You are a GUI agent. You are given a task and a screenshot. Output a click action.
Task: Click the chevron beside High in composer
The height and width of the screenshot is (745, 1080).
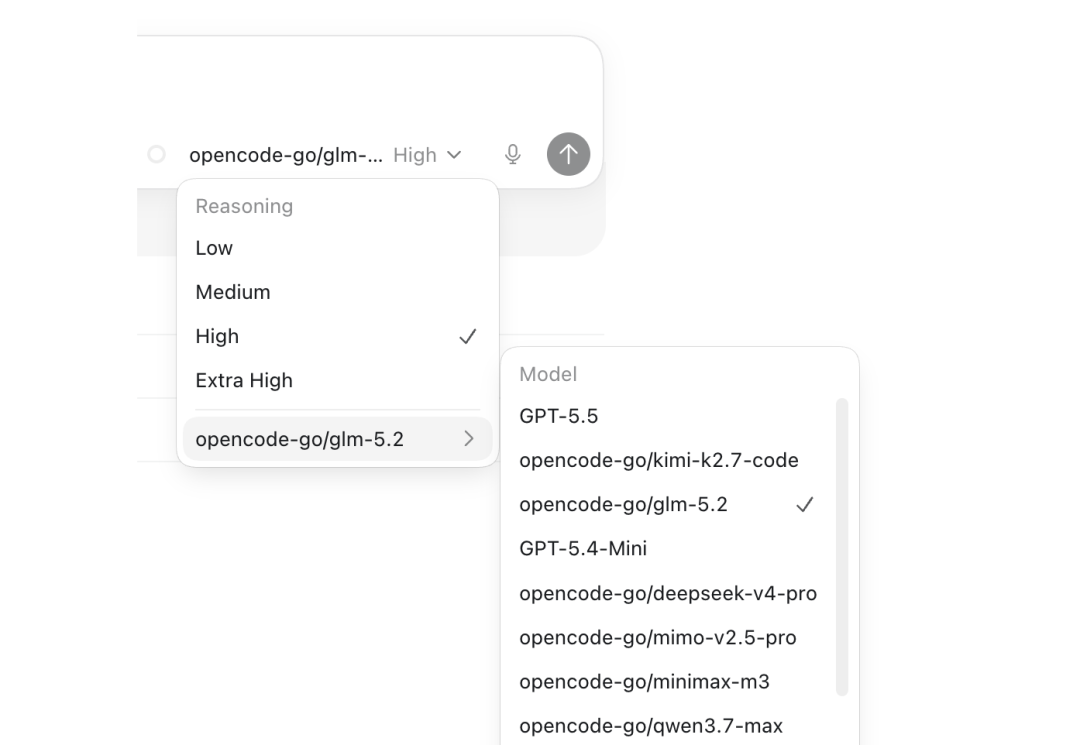click(454, 155)
